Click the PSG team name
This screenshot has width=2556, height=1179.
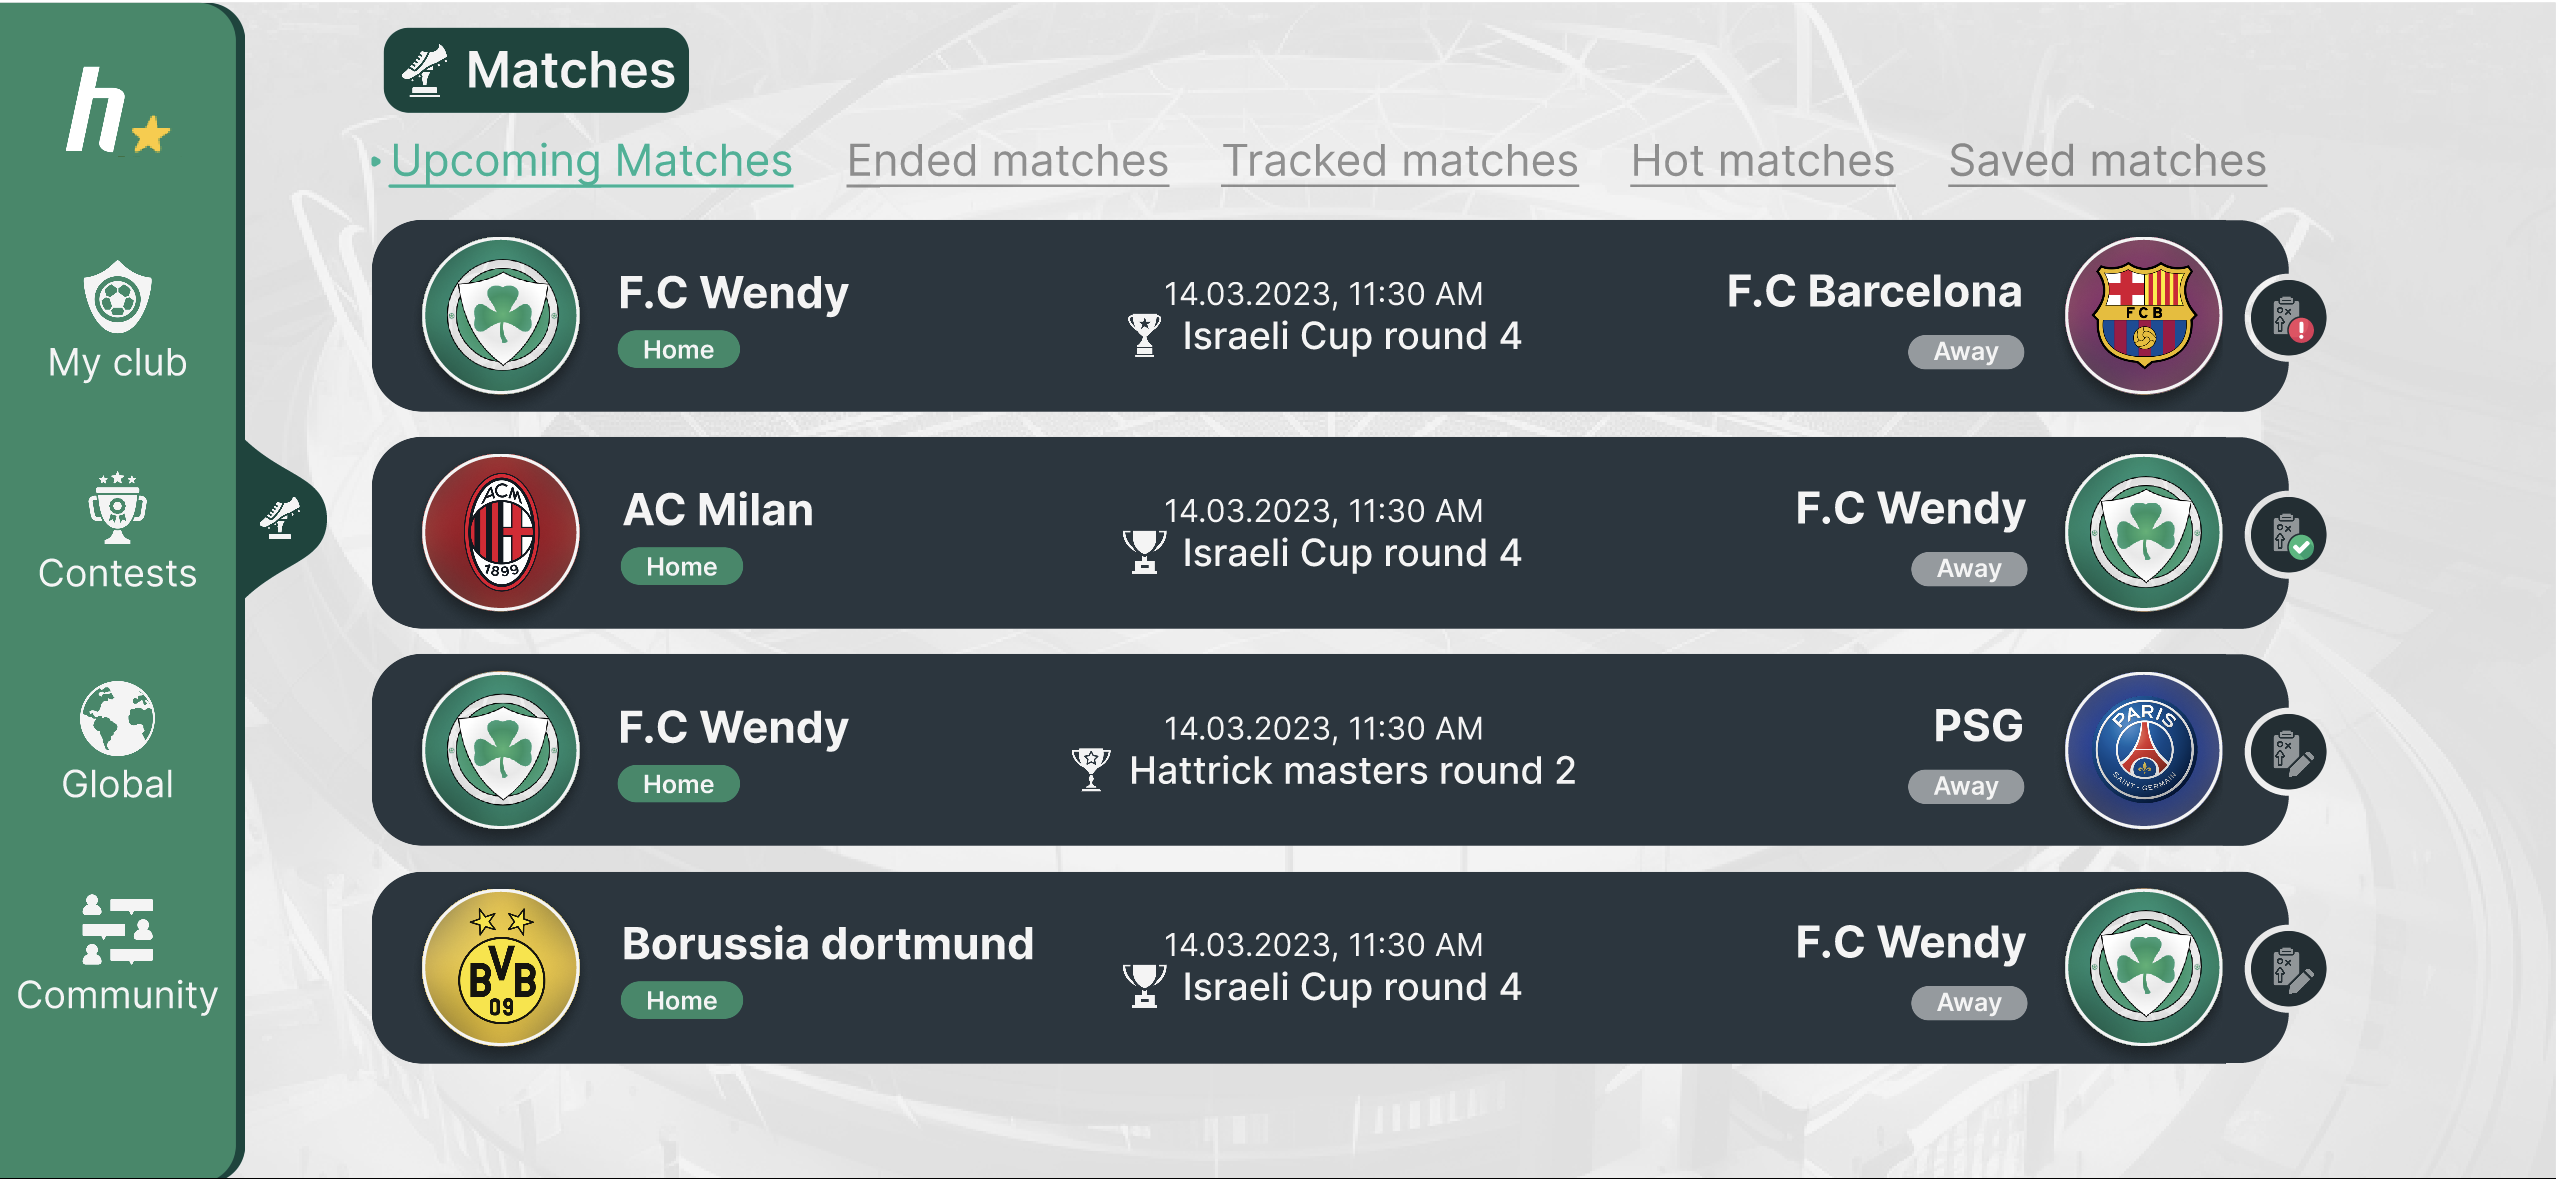pos(1977,726)
